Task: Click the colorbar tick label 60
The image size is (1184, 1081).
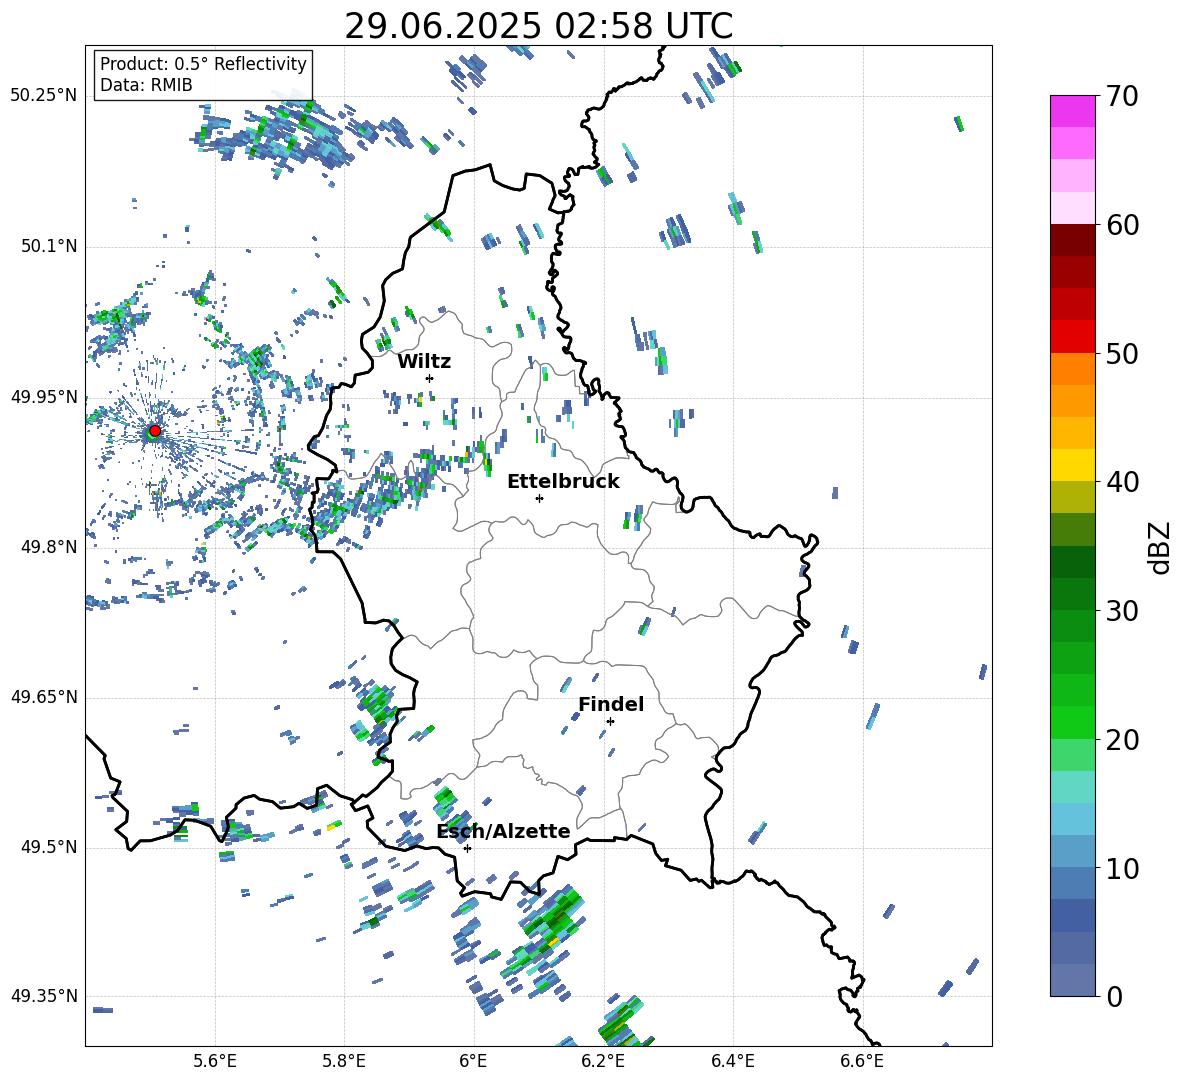Action: click(x=1122, y=225)
